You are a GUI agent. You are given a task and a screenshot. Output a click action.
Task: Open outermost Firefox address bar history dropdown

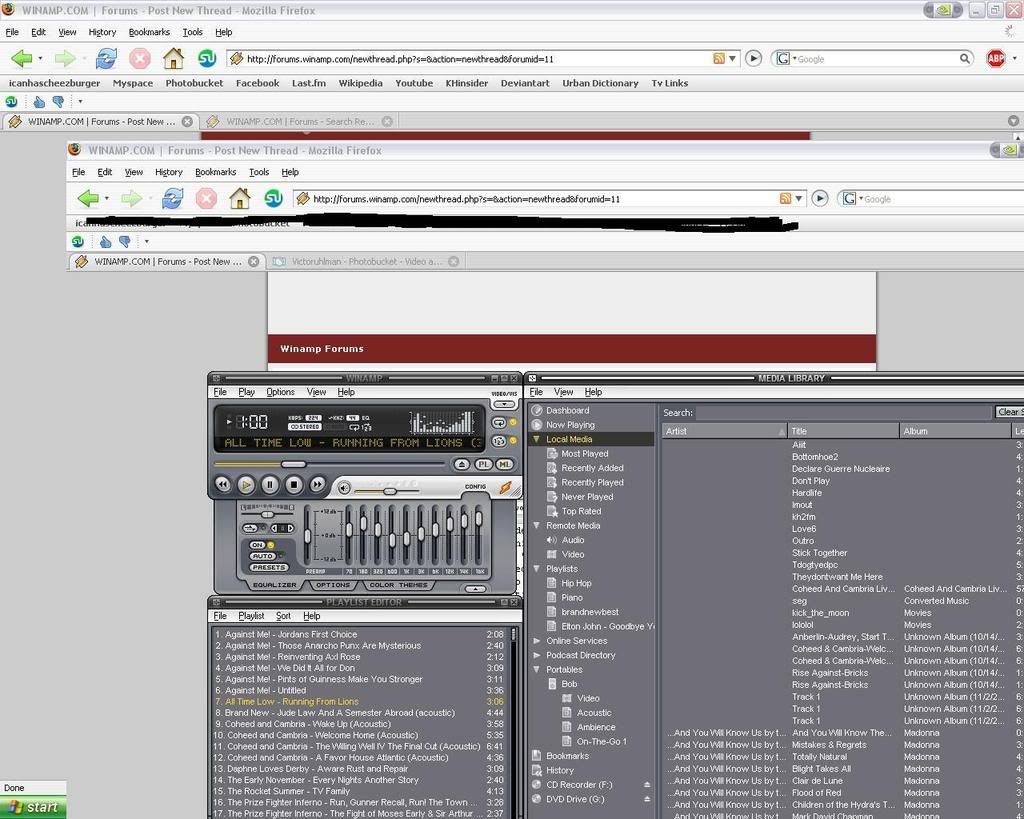coord(733,59)
